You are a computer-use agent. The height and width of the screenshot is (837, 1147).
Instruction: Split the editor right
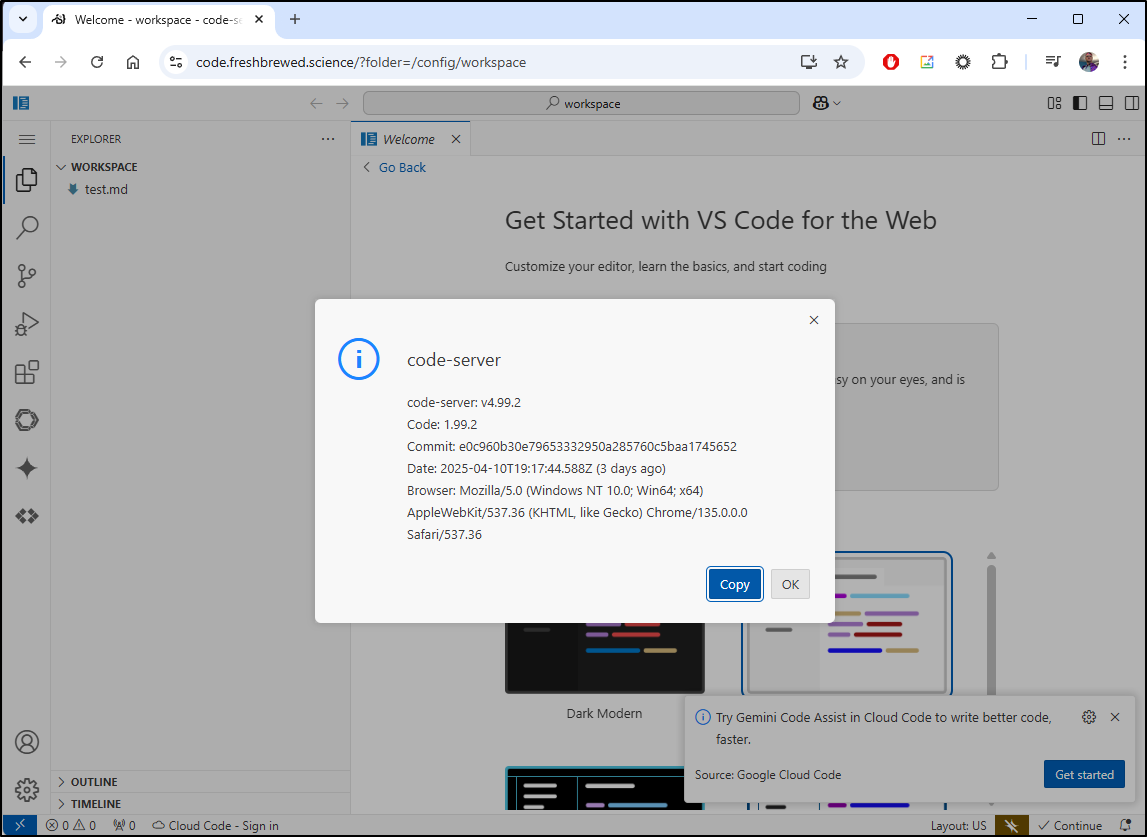tap(1098, 139)
